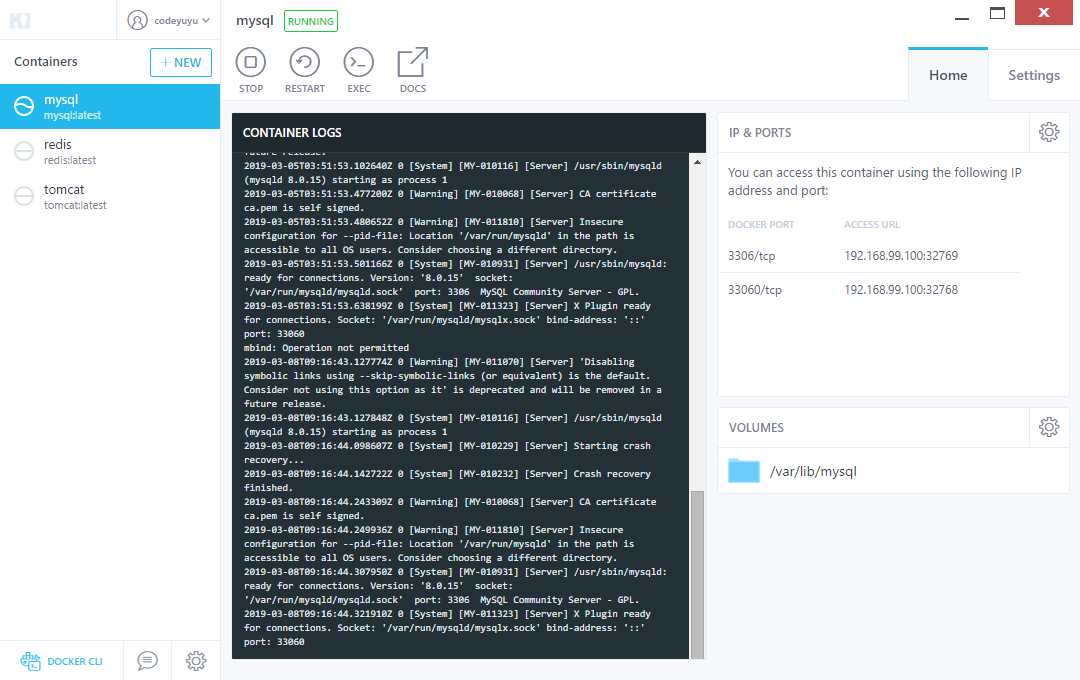Screen dimensions: 1080x680
Task: Open access URL 192.168.99.100:32768
Action: click(x=901, y=290)
